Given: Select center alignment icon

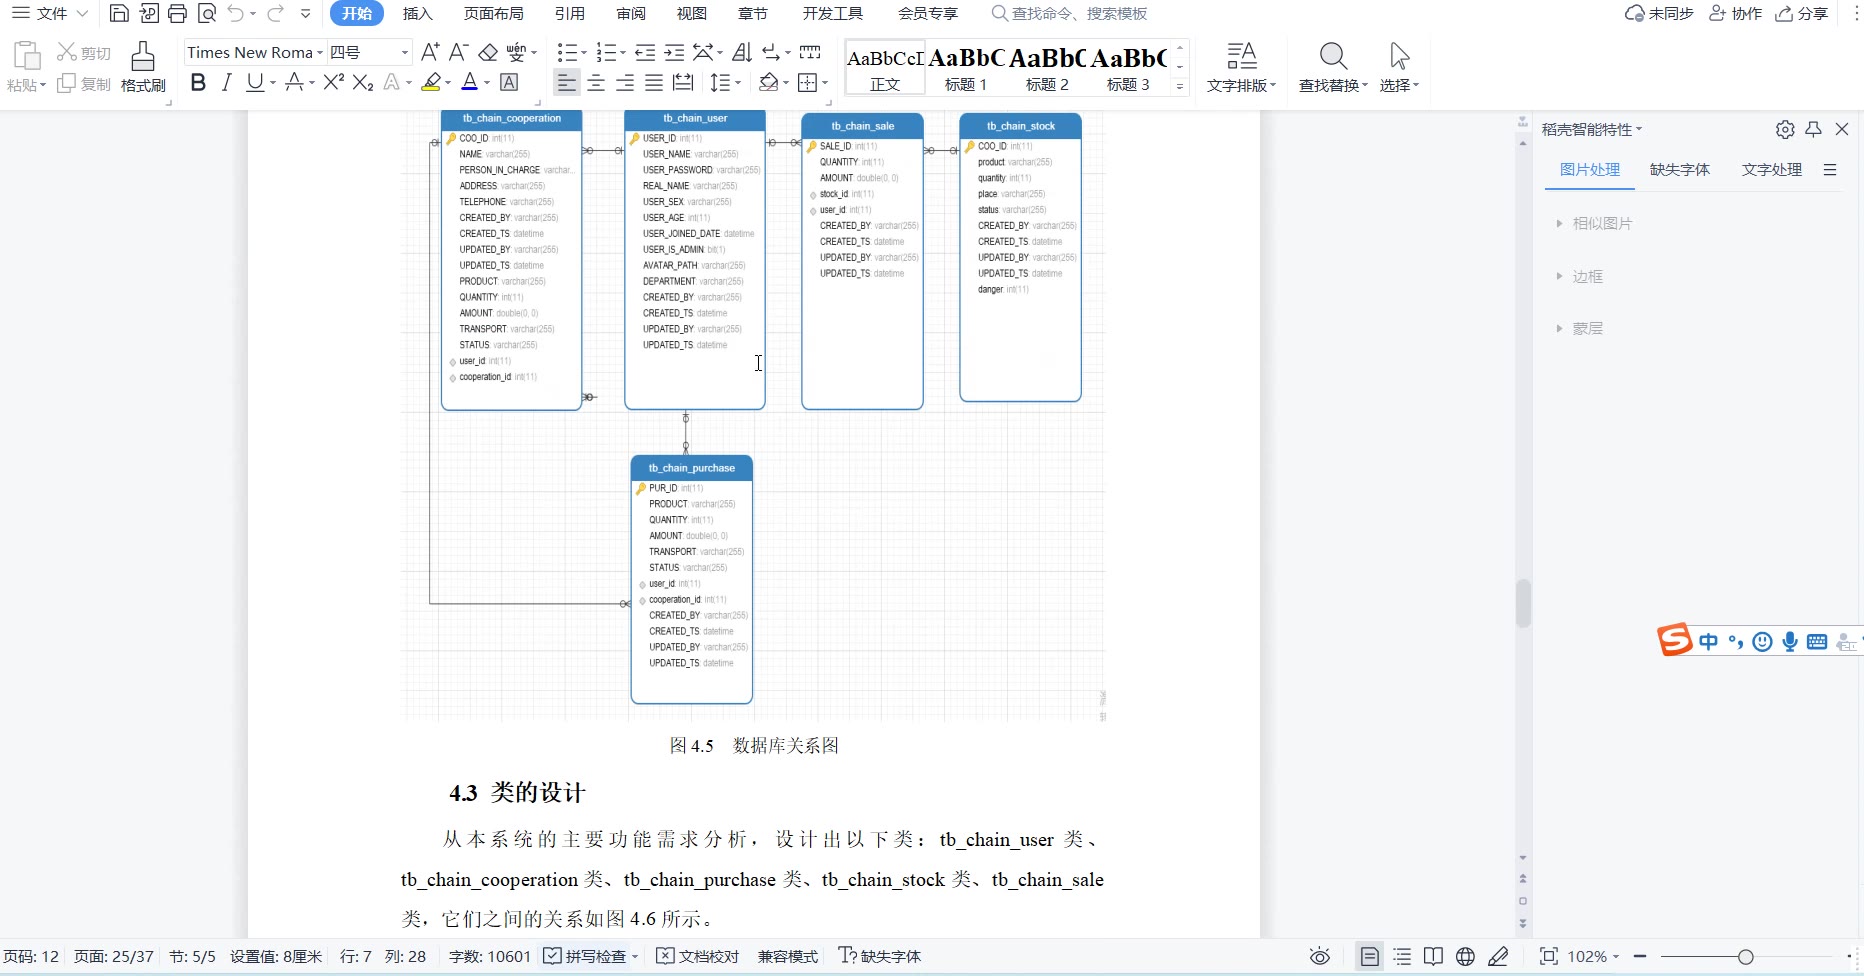Looking at the screenshot, I should click(x=596, y=83).
